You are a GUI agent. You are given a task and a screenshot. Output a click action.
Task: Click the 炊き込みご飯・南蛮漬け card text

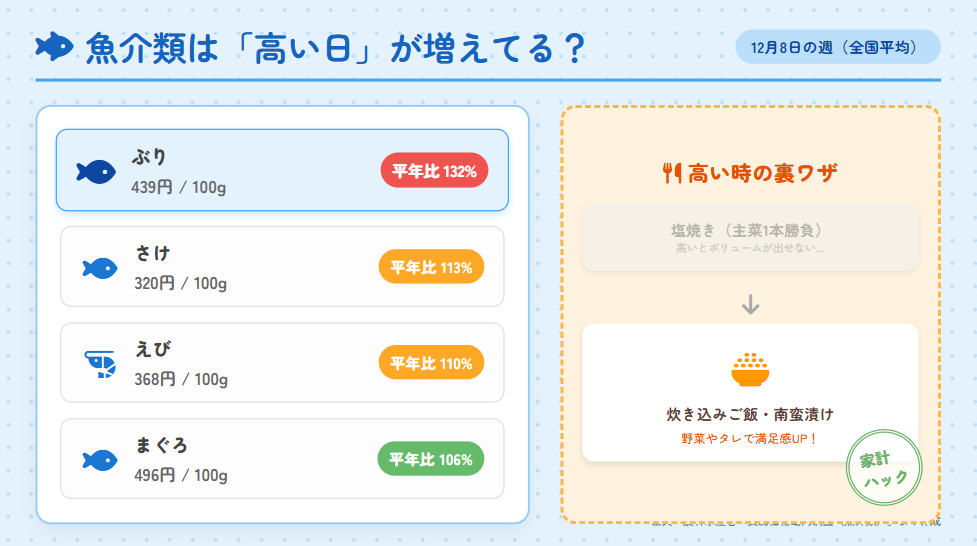coord(750,414)
